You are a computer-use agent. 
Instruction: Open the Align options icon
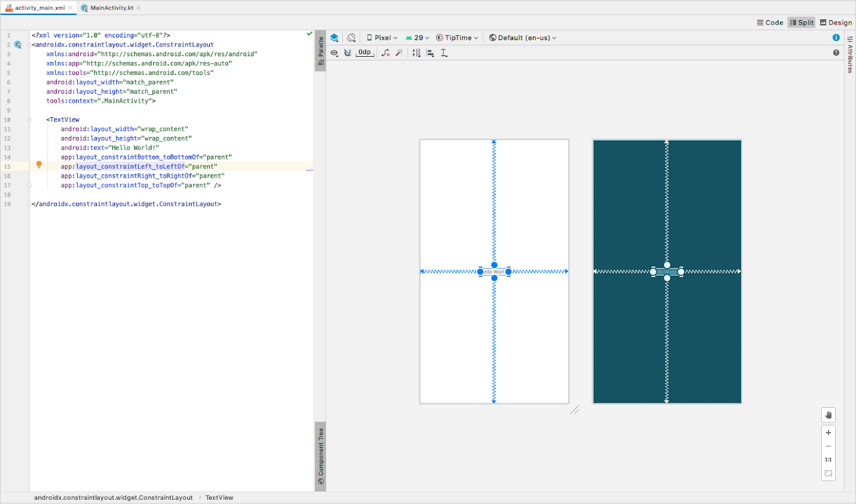click(x=430, y=53)
